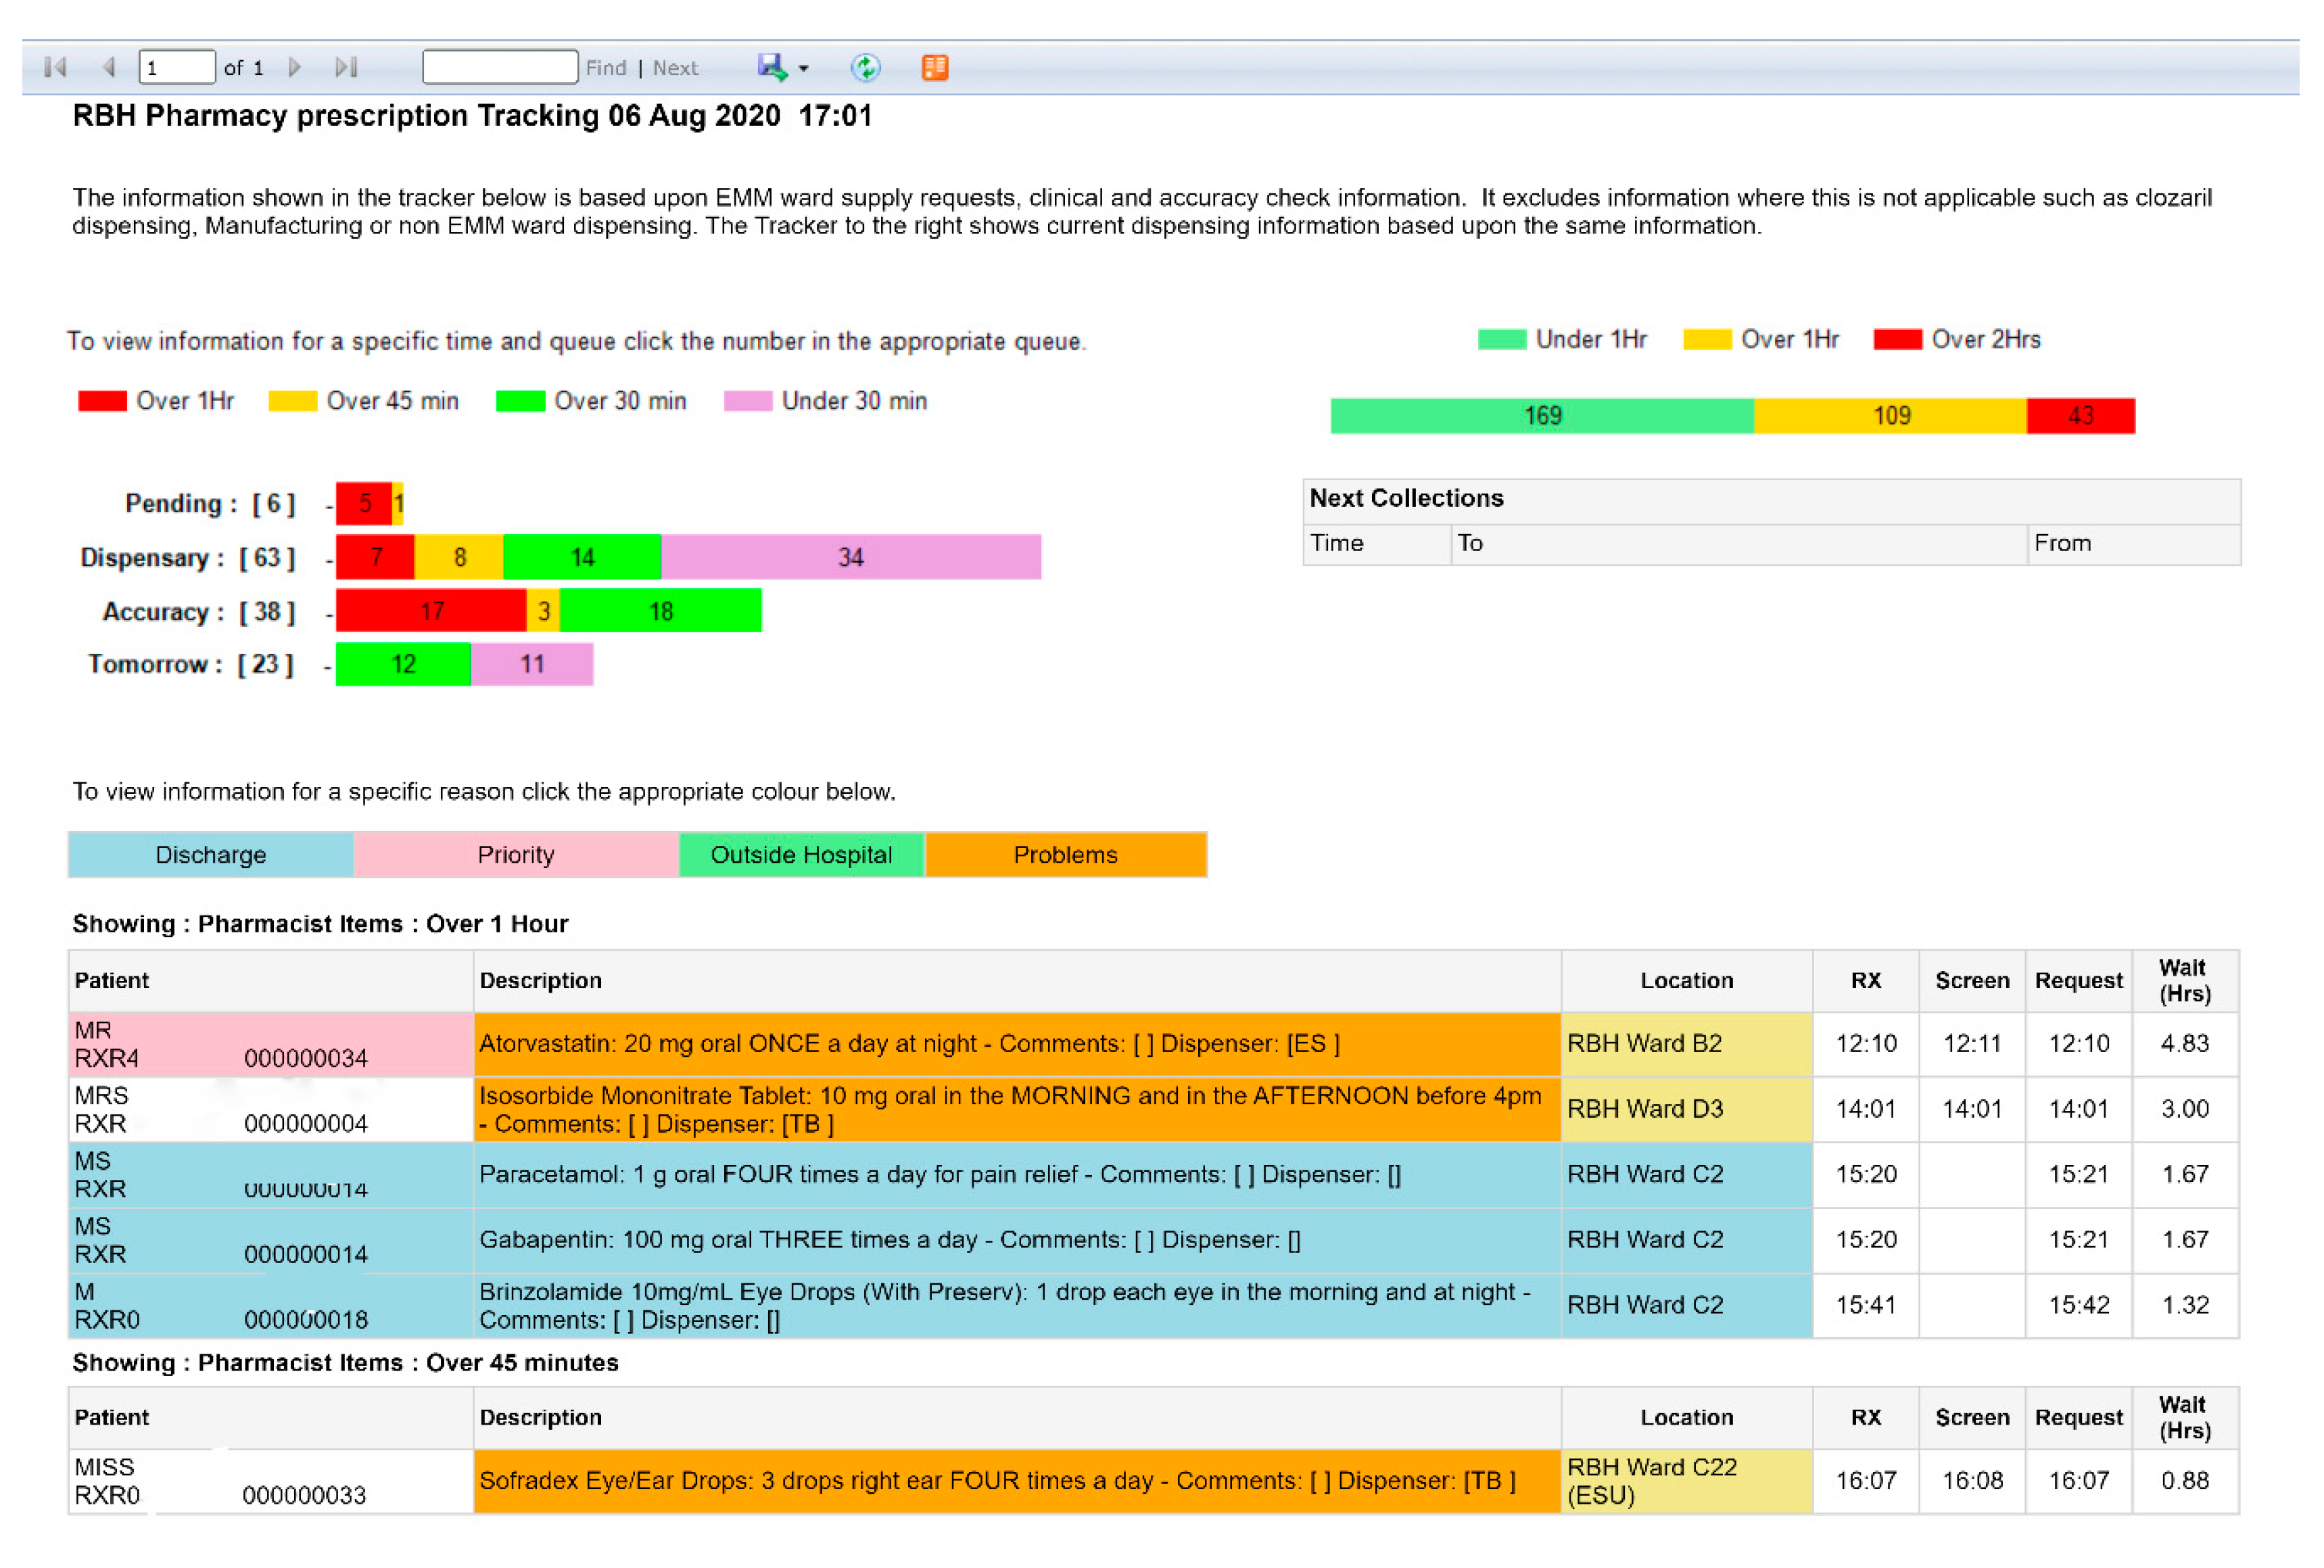Click the next page arrow icon
This screenshot has width=2324, height=1568.
tap(294, 67)
